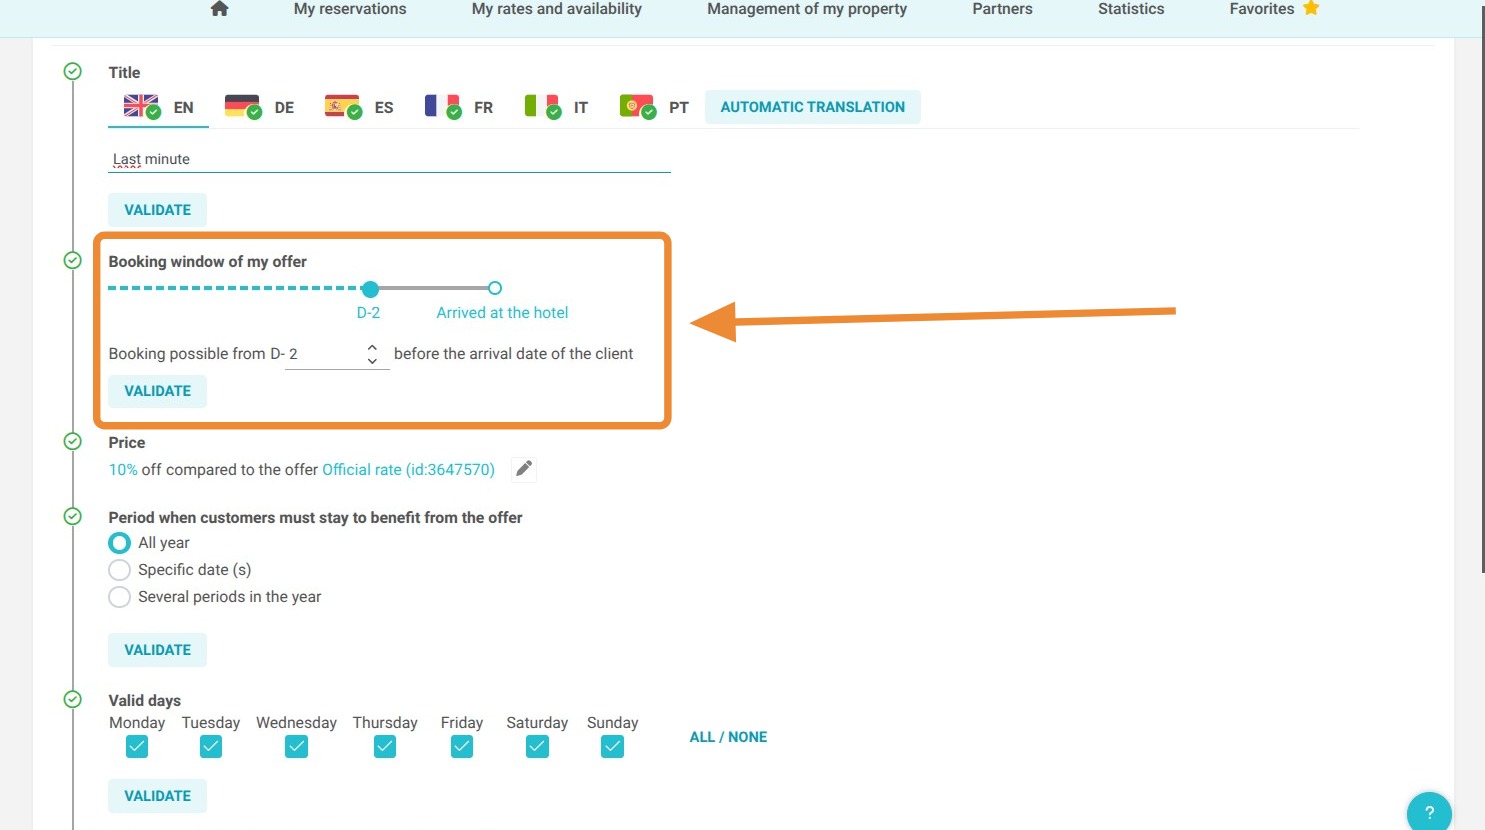This screenshot has width=1485, height=830.
Task: Click the green check icon beside Period section
Action: click(x=72, y=516)
